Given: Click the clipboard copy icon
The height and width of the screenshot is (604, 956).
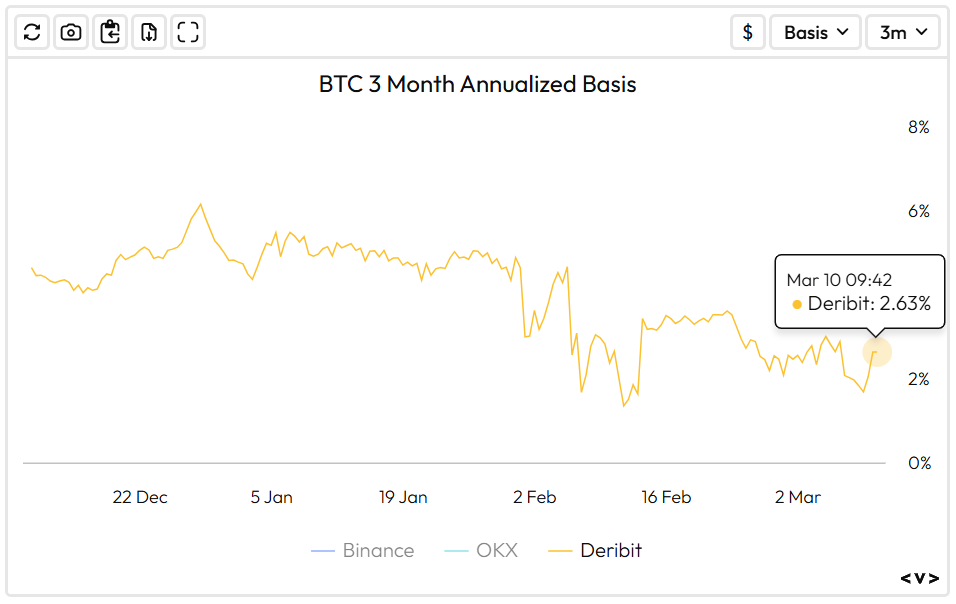Looking at the screenshot, I should point(110,32).
